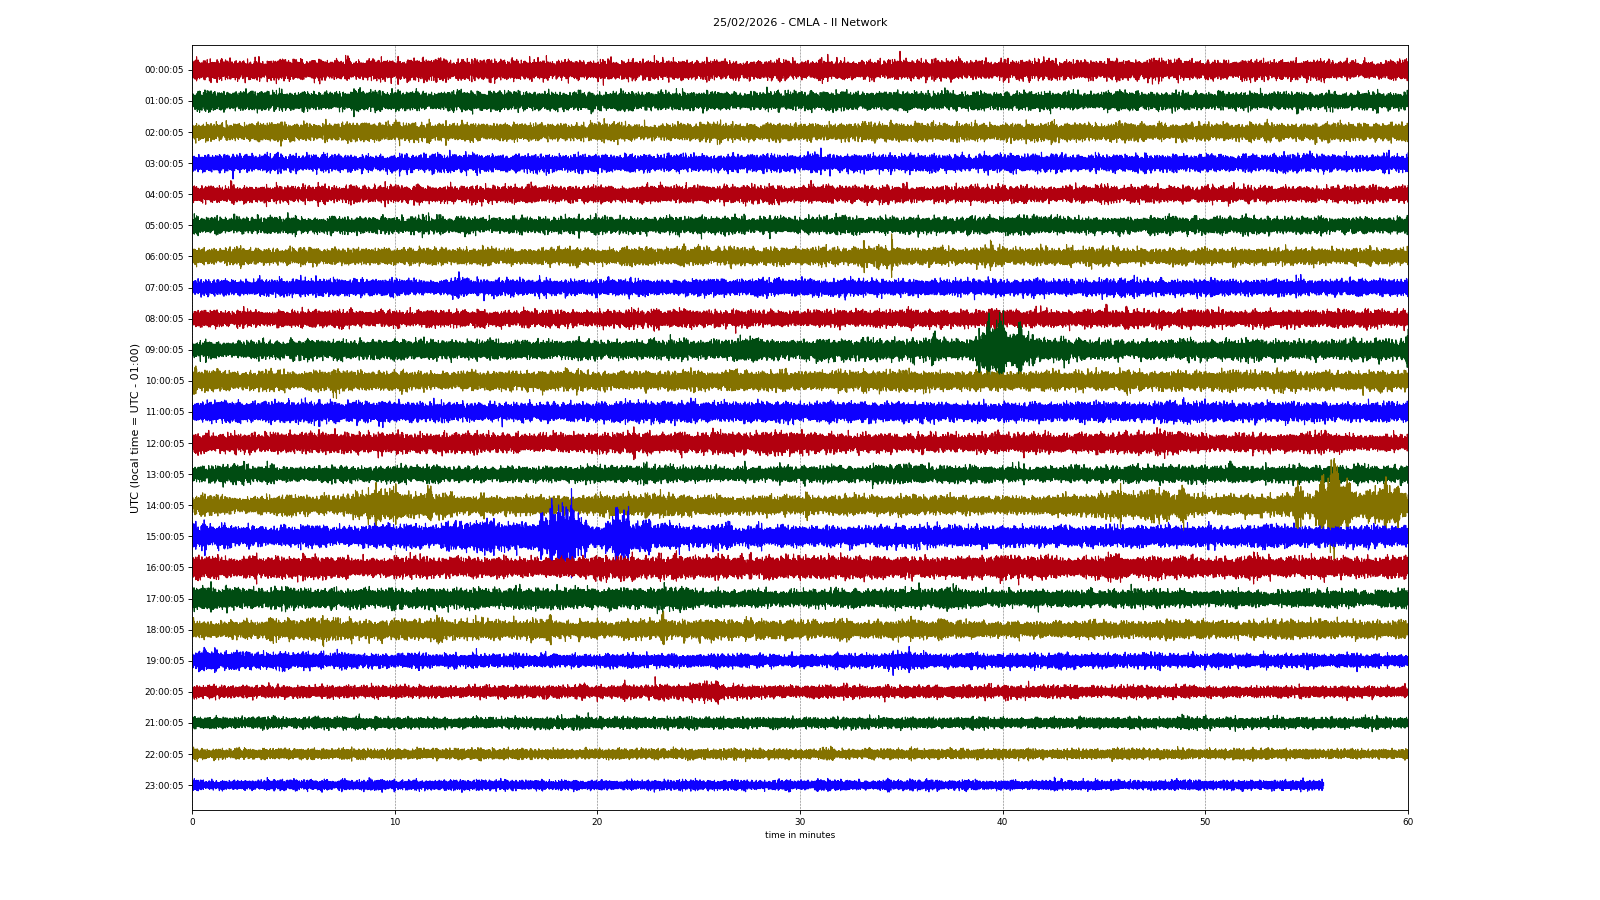Click the 20:00:05 row time label
The width and height of the screenshot is (1600, 900).
click(164, 692)
